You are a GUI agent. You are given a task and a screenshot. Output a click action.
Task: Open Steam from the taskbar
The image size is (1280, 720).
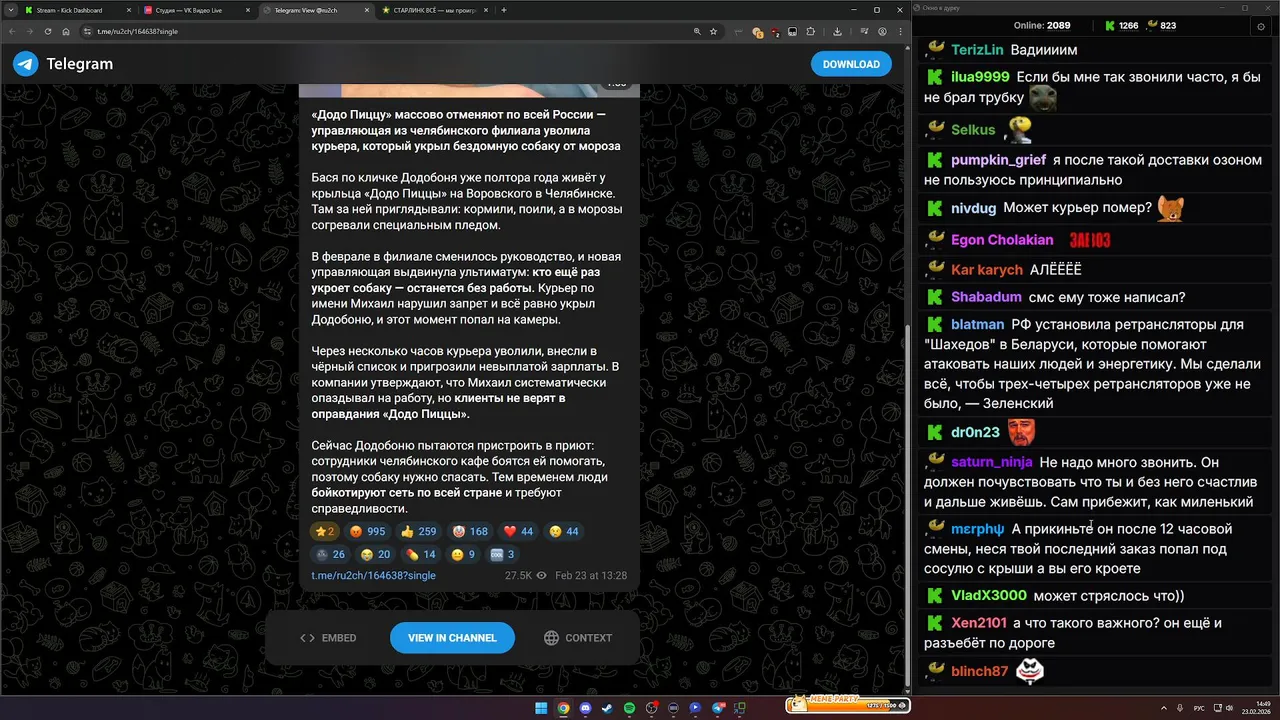[x=607, y=708]
